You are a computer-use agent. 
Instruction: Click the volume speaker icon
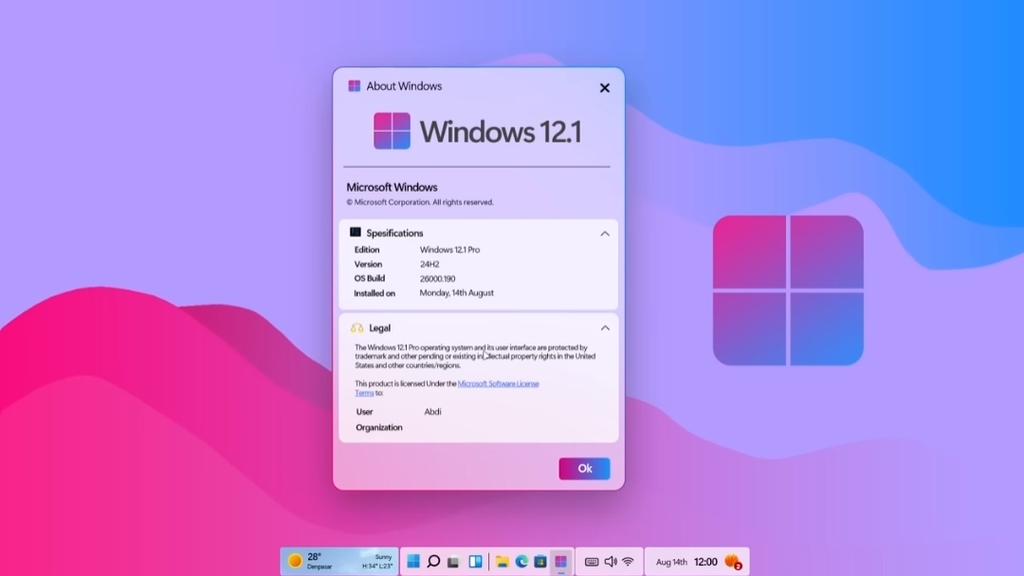(x=610, y=562)
